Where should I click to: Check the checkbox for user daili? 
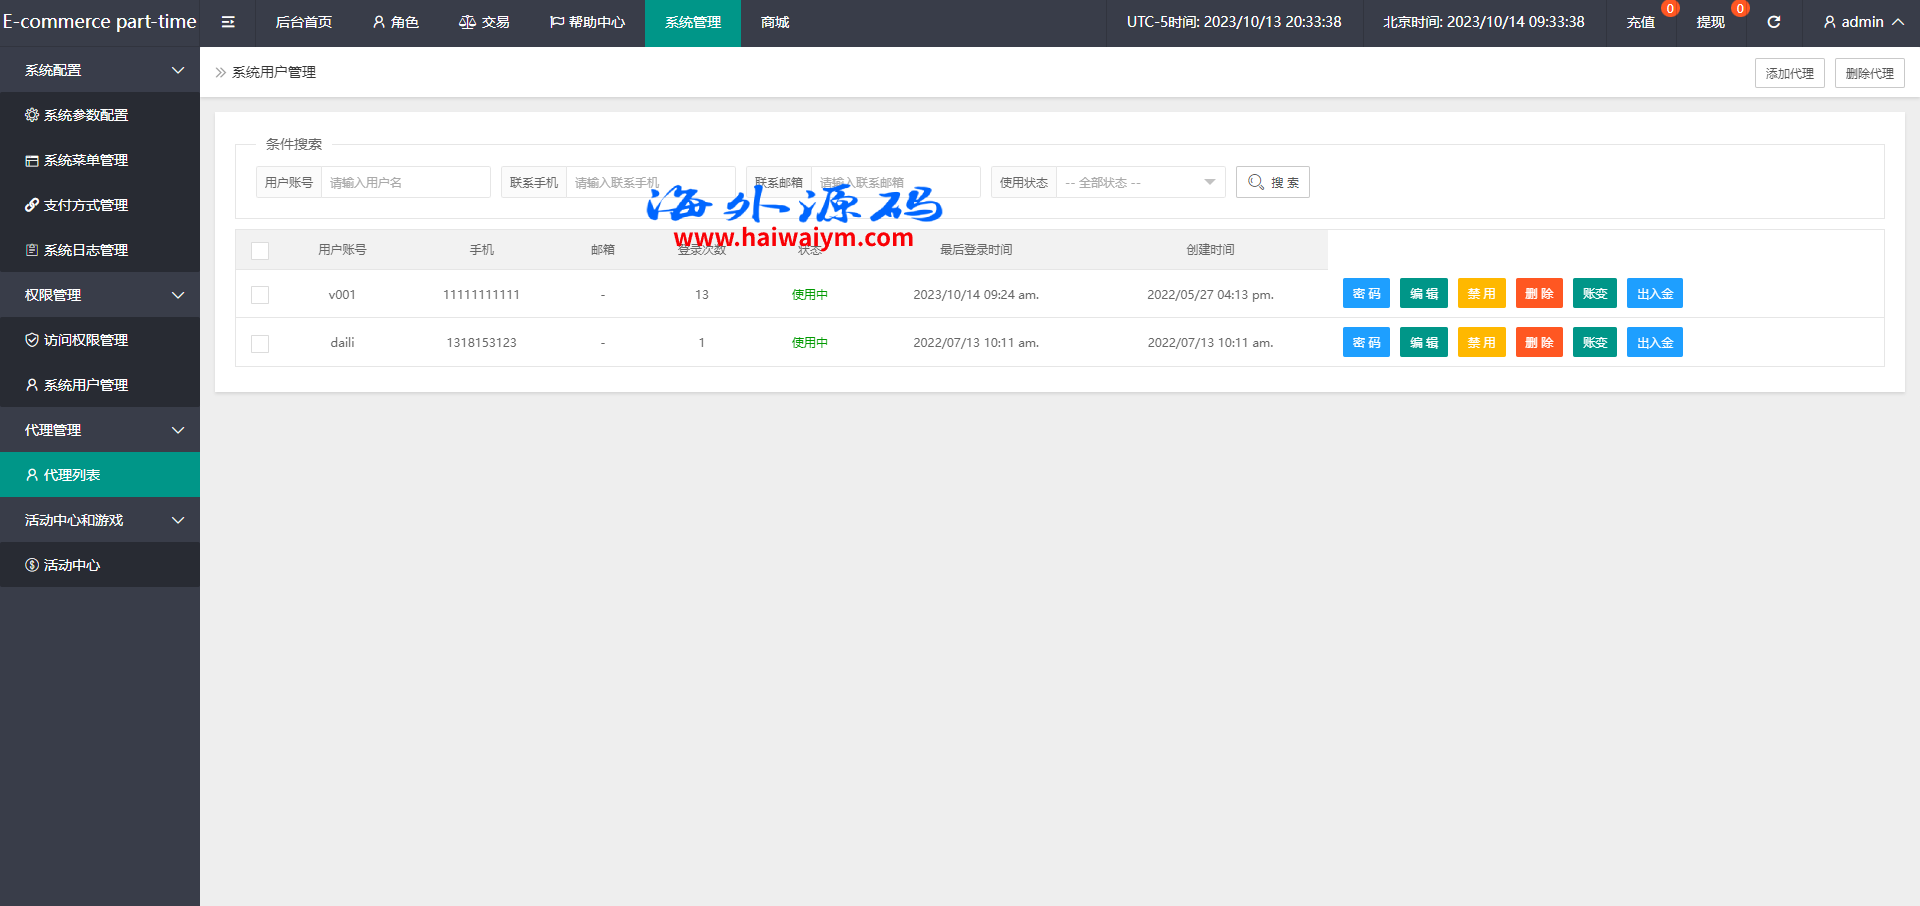pos(260,344)
